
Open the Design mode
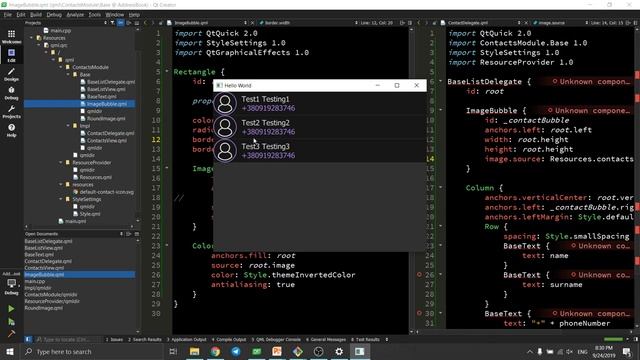point(11,74)
